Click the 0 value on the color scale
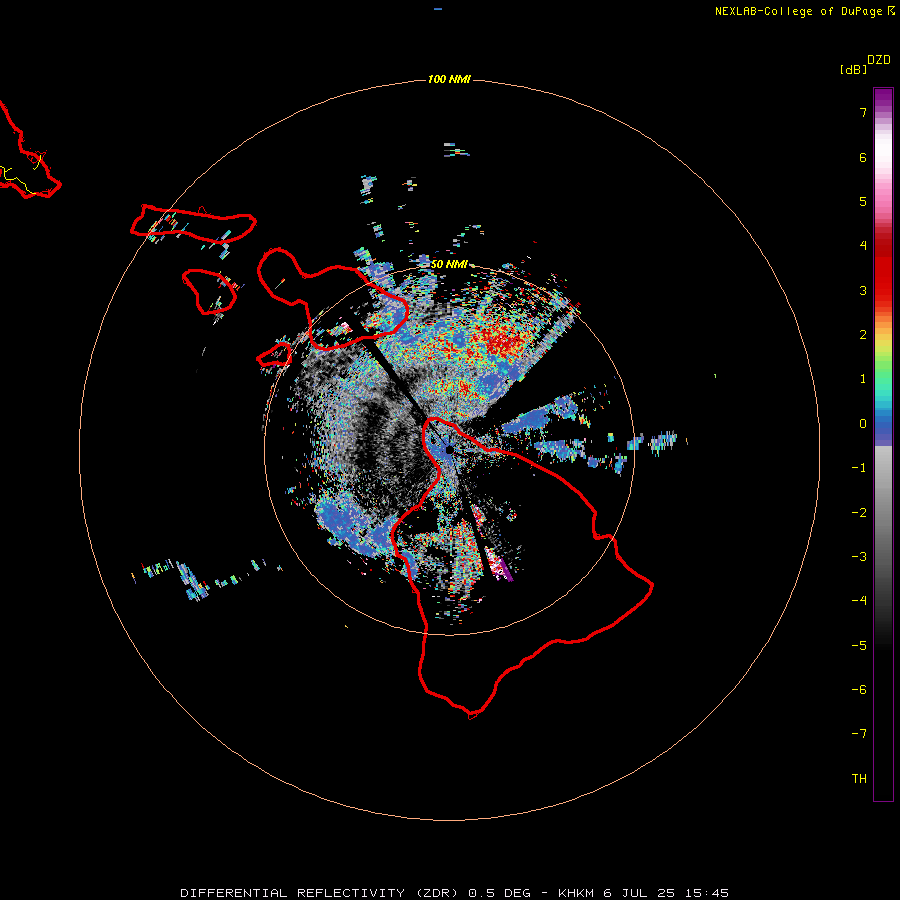Viewport: 900px width, 900px height. [x=863, y=424]
